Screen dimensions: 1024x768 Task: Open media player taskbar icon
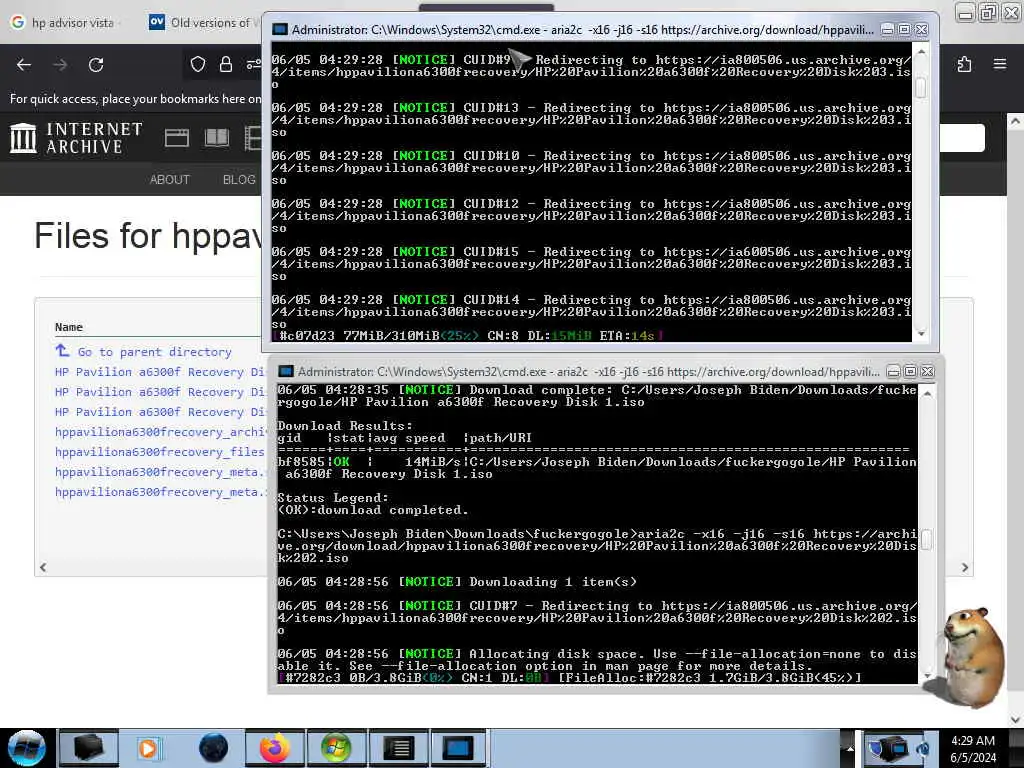pyautogui.click(x=148, y=748)
